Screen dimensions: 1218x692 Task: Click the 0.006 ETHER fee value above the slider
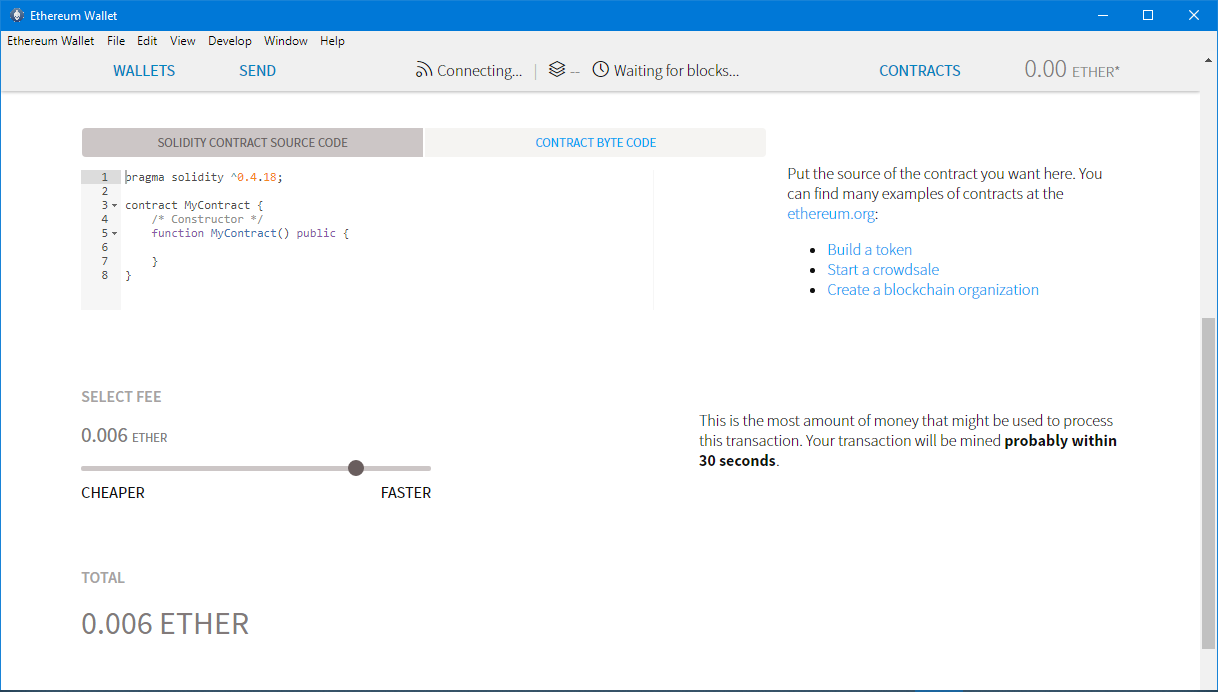(x=124, y=436)
